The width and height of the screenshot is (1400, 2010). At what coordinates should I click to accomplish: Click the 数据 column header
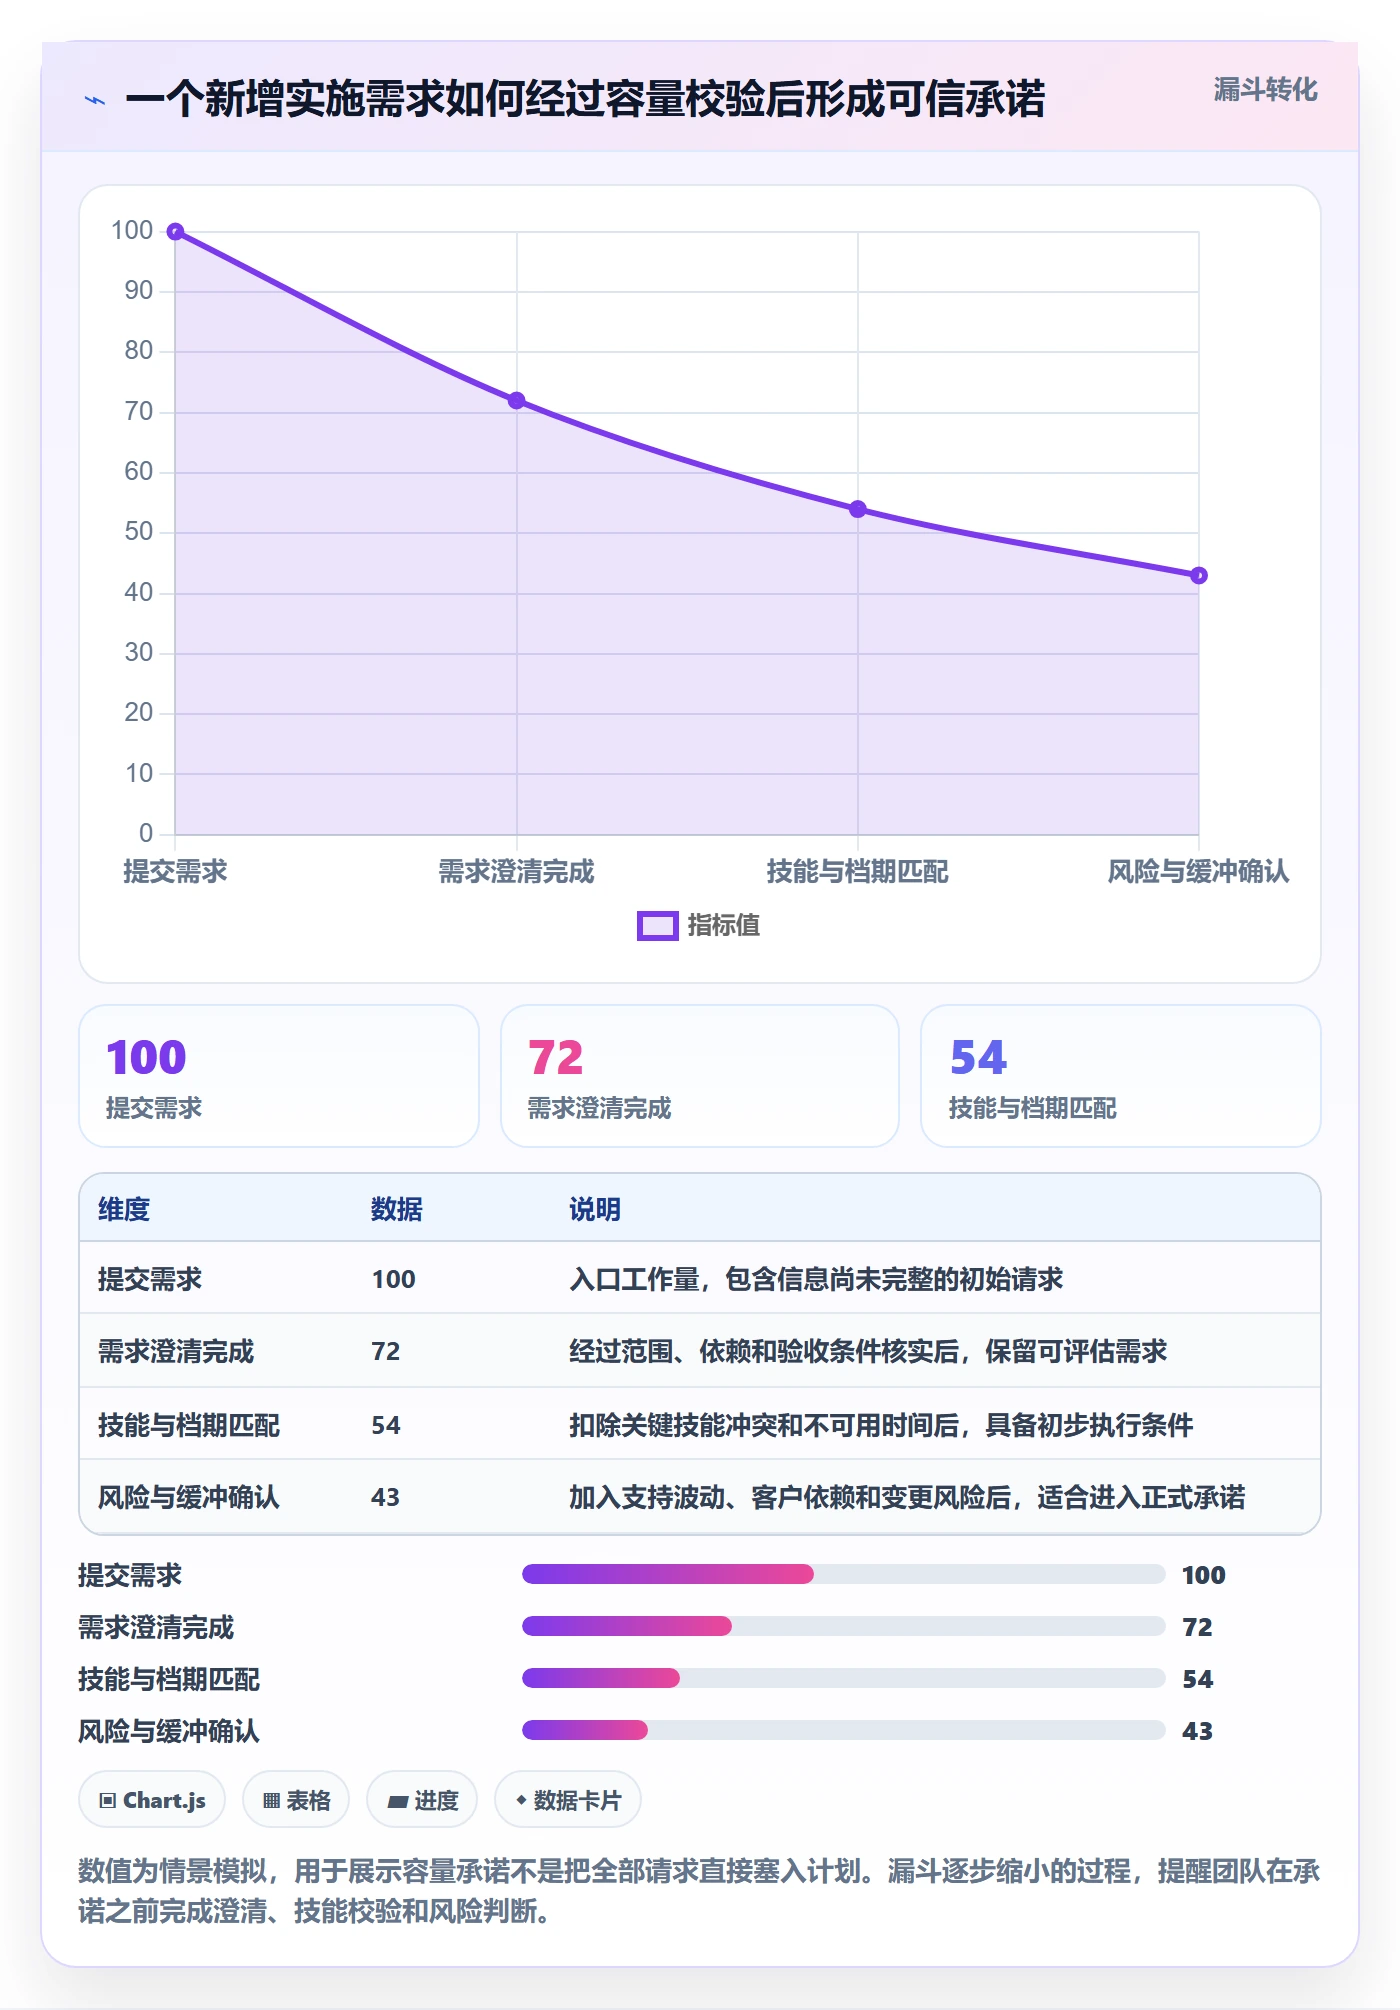coord(397,1209)
